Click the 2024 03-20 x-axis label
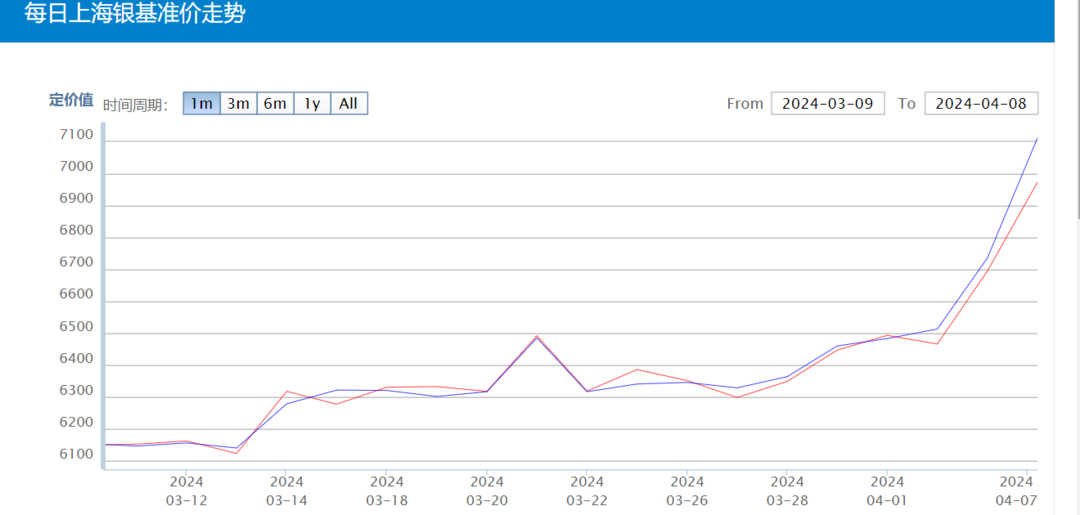The height and width of the screenshot is (515, 1080). tap(487, 490)
